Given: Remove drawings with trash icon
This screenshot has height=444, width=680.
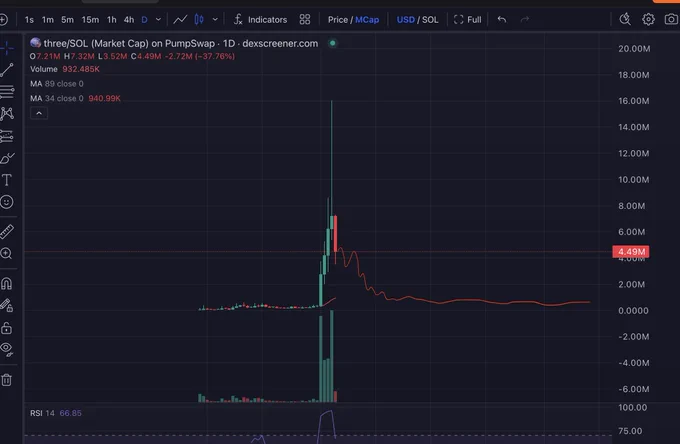Looking at the screenshot, I should point(7,380).
